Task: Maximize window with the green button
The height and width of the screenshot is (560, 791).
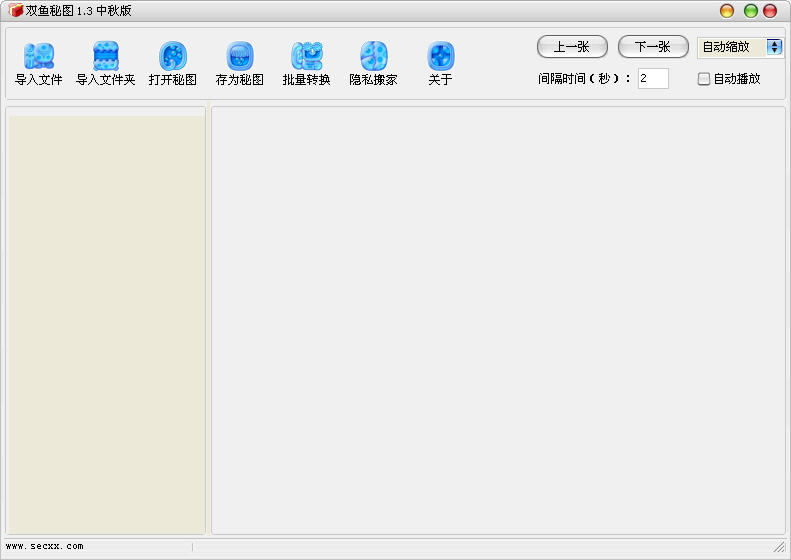Action: coord(751,11)
